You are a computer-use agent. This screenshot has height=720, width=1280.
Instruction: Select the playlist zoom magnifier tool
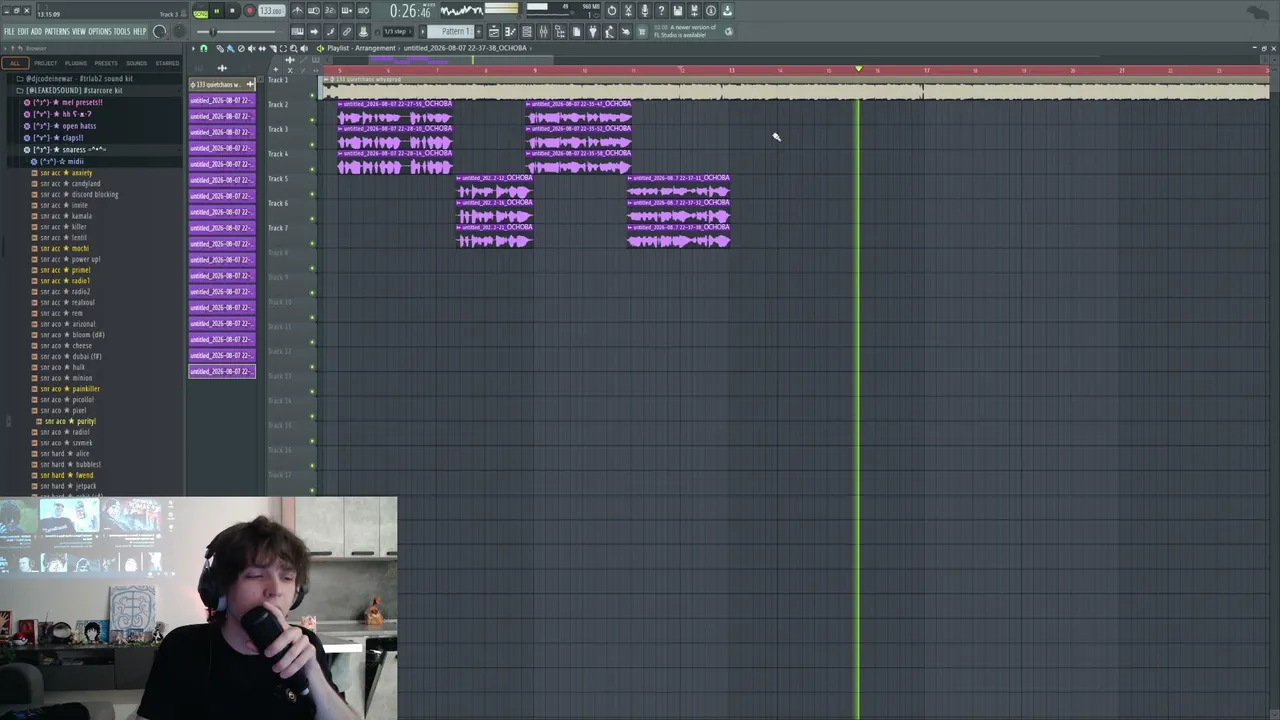pos(294,48)
